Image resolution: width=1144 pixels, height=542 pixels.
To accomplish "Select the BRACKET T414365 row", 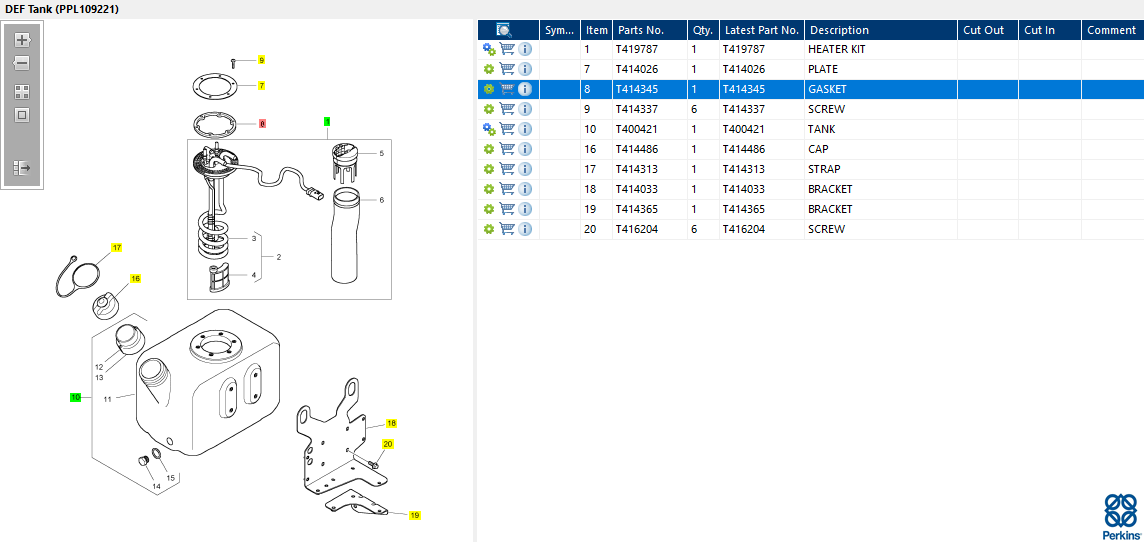I will (x=811, y=209).
